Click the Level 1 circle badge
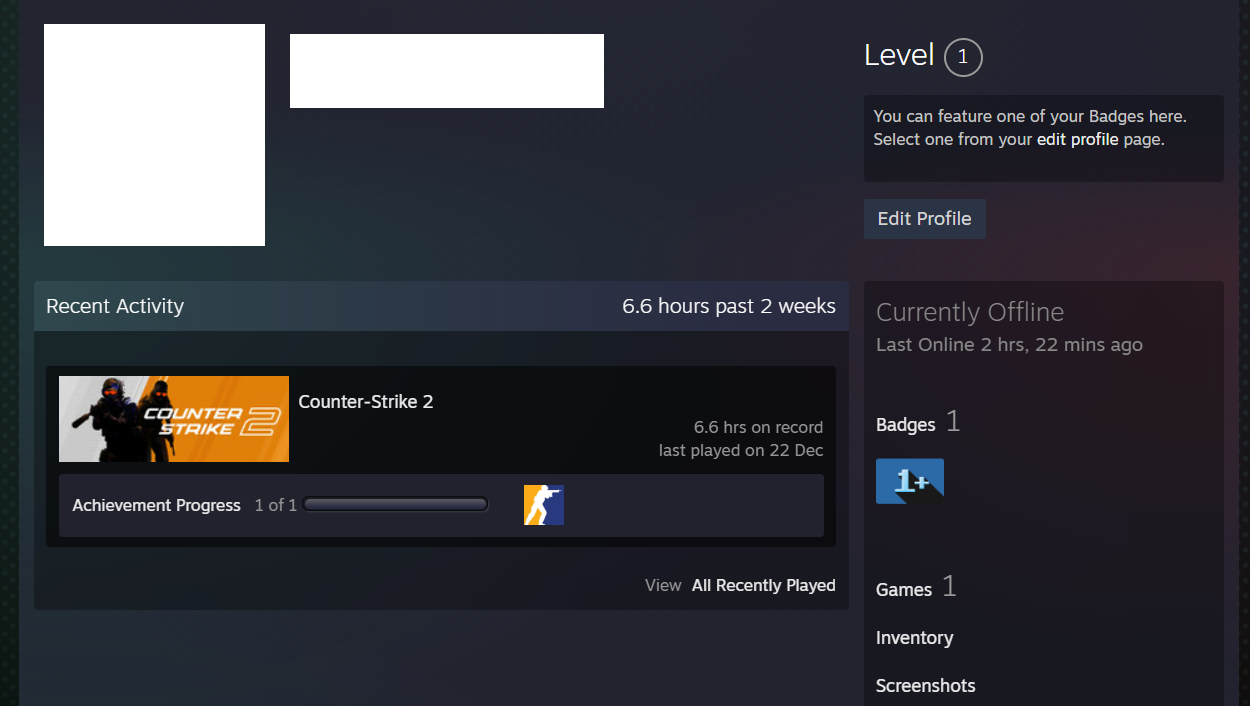 point(962,57)
